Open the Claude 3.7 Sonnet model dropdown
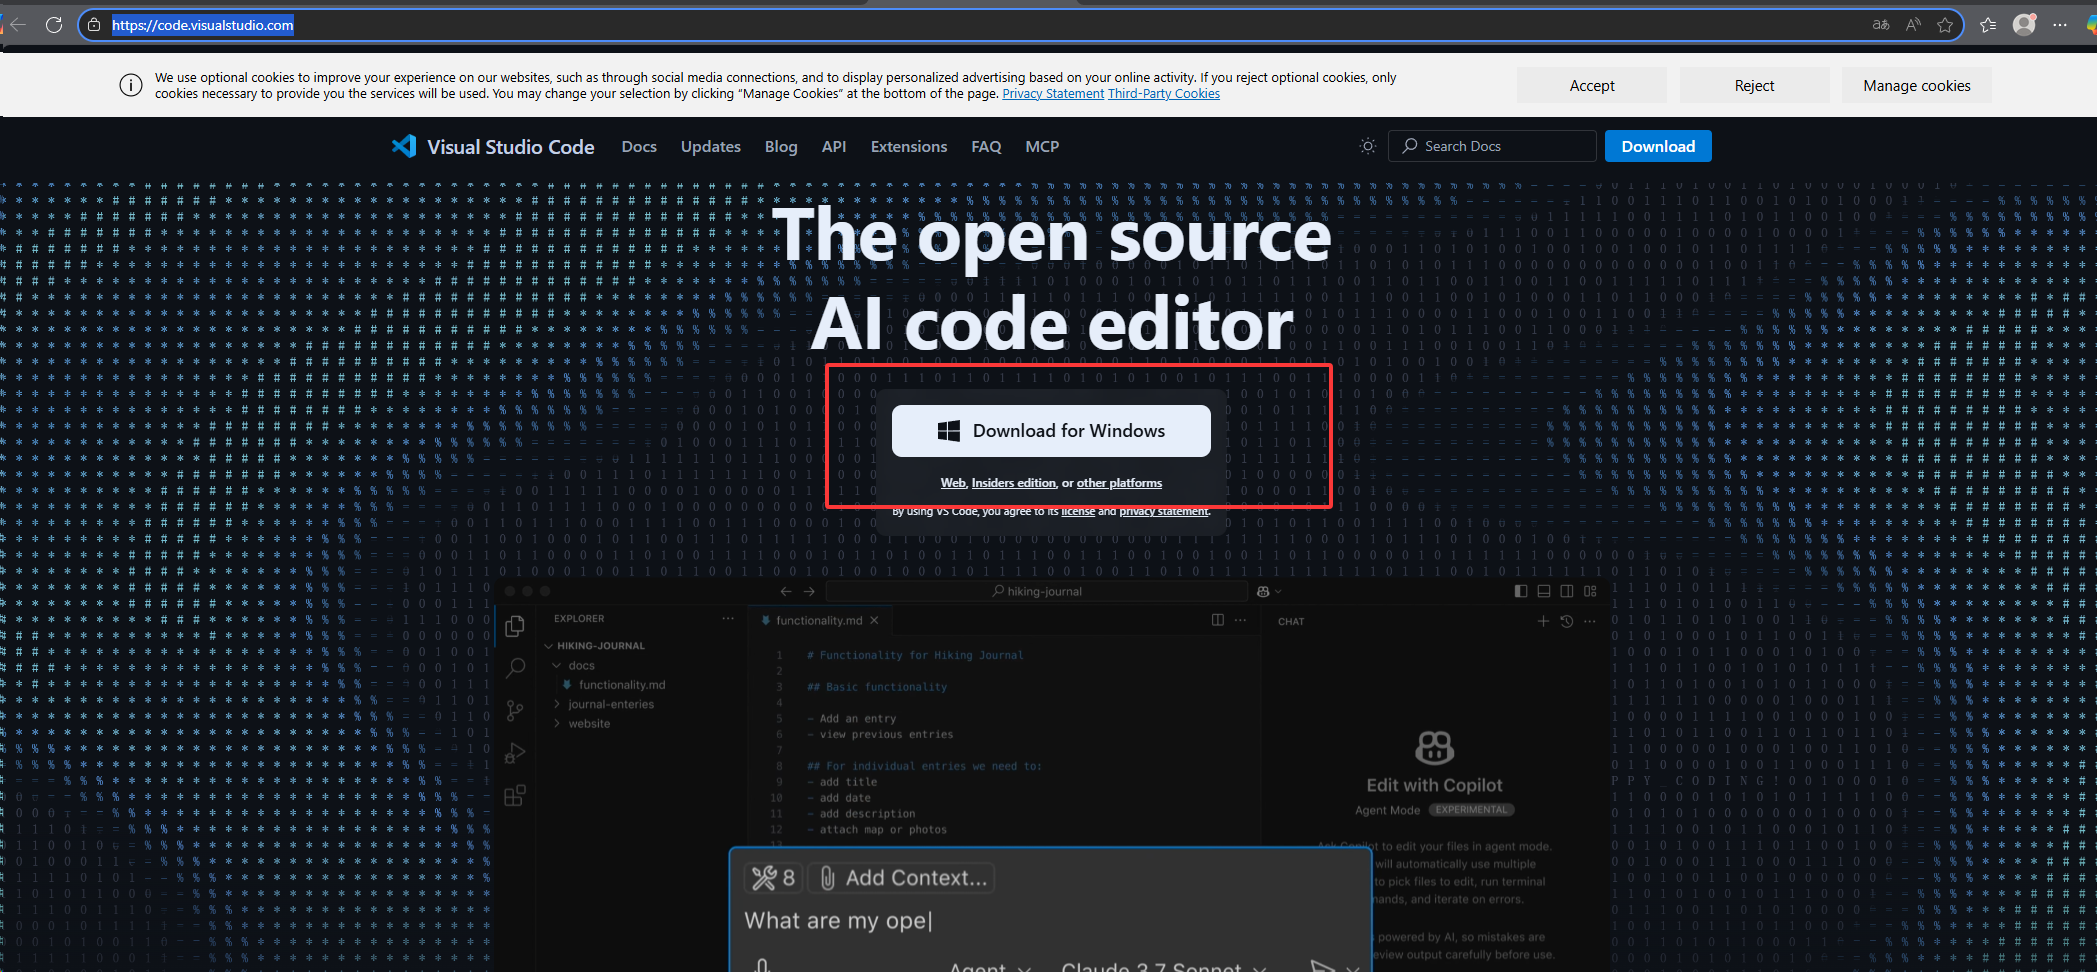2097x972 pixels. (1164, 966)
